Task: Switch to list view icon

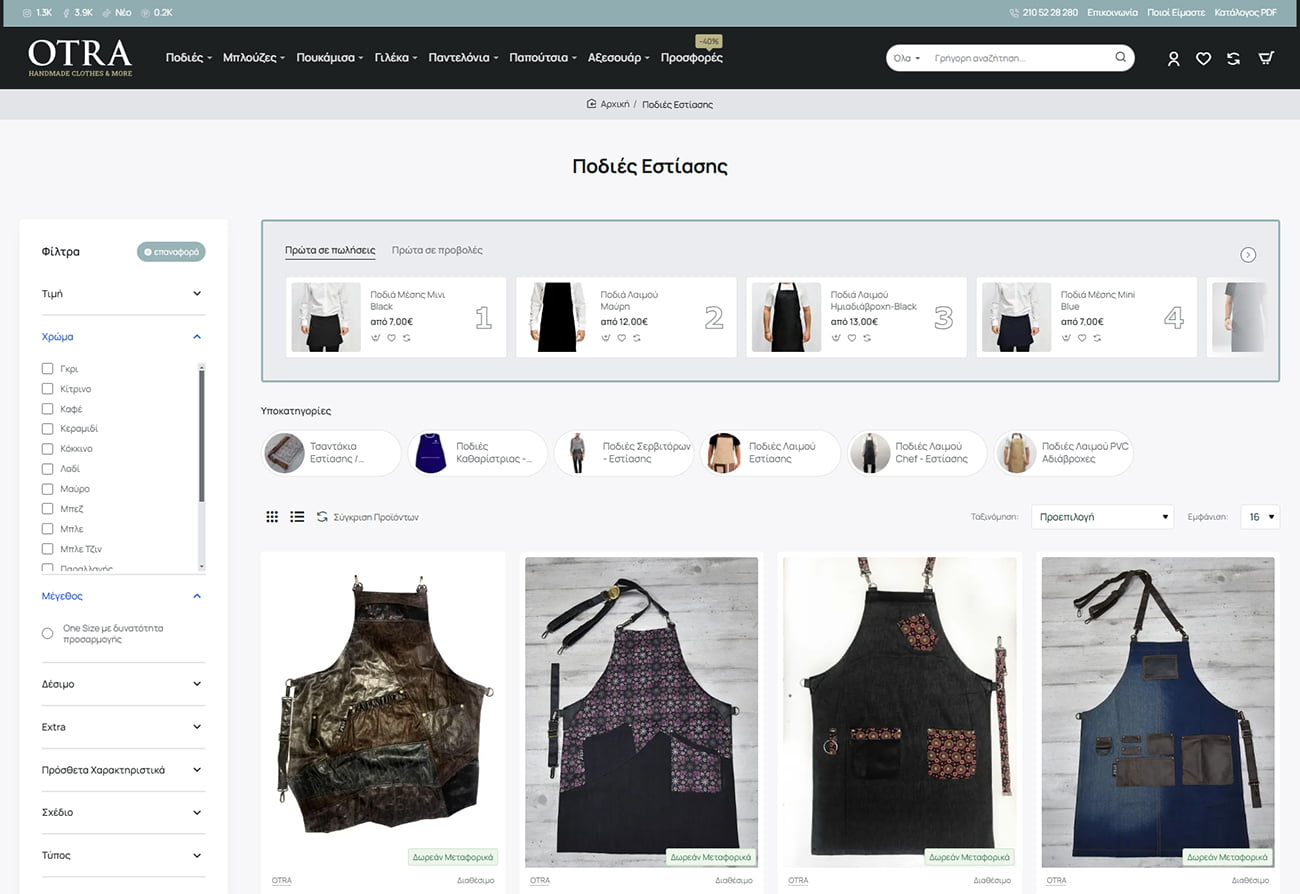Action: 297,517
